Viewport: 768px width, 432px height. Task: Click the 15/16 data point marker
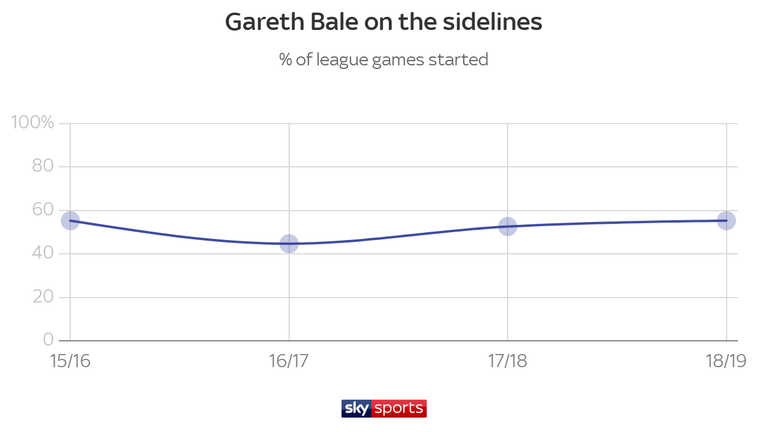(71, 221)
